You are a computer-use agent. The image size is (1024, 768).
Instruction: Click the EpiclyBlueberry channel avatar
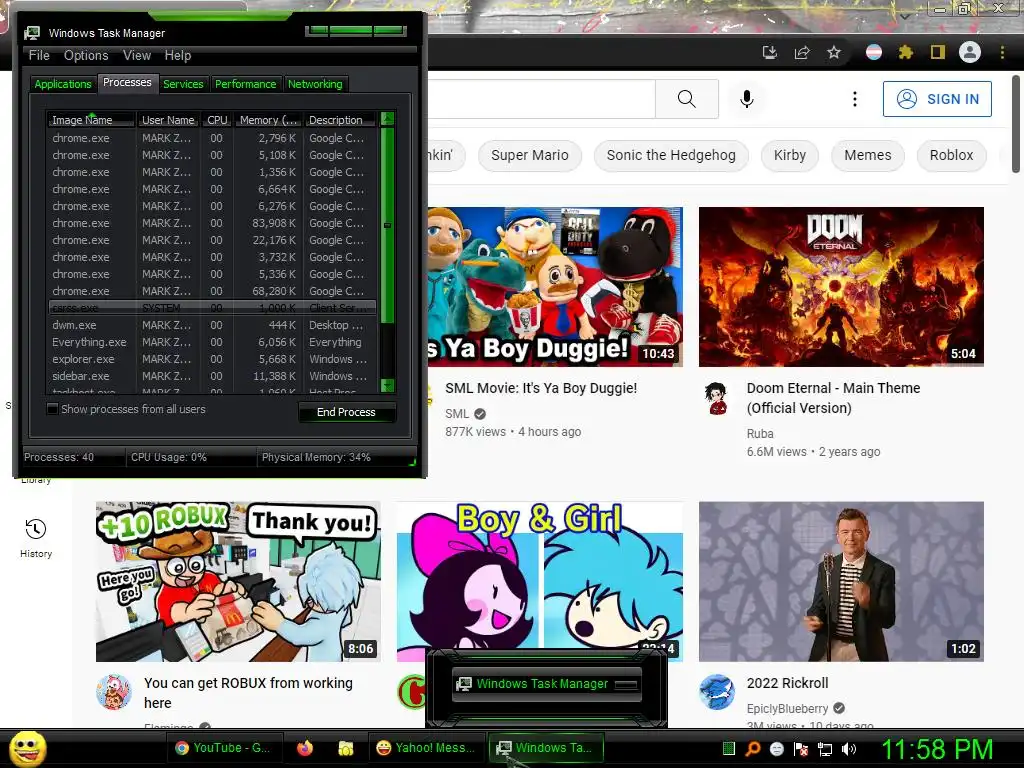tap(717, 692)
